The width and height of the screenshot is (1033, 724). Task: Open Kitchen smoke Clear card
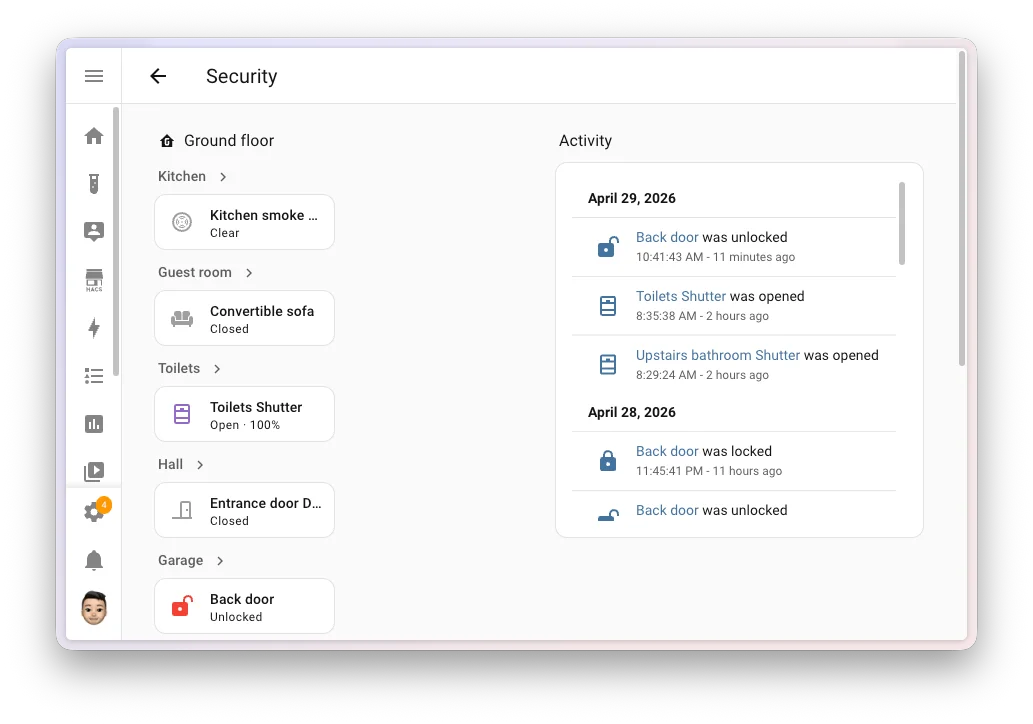(244, 222)
